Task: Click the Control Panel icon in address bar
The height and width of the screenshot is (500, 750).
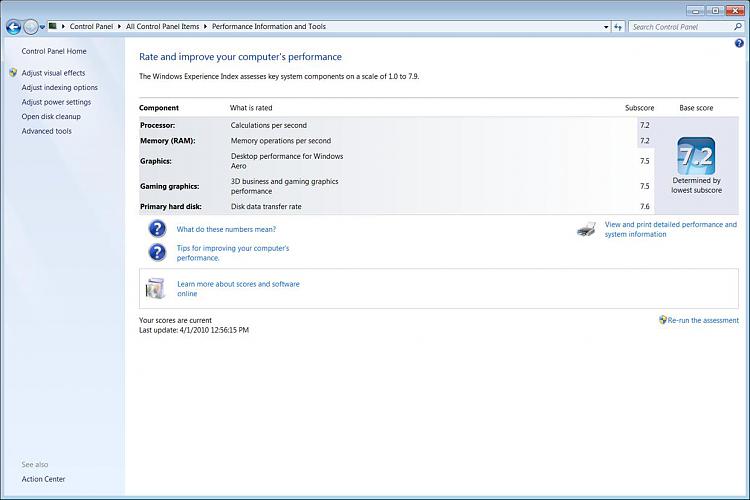Action: click(53, 26)
